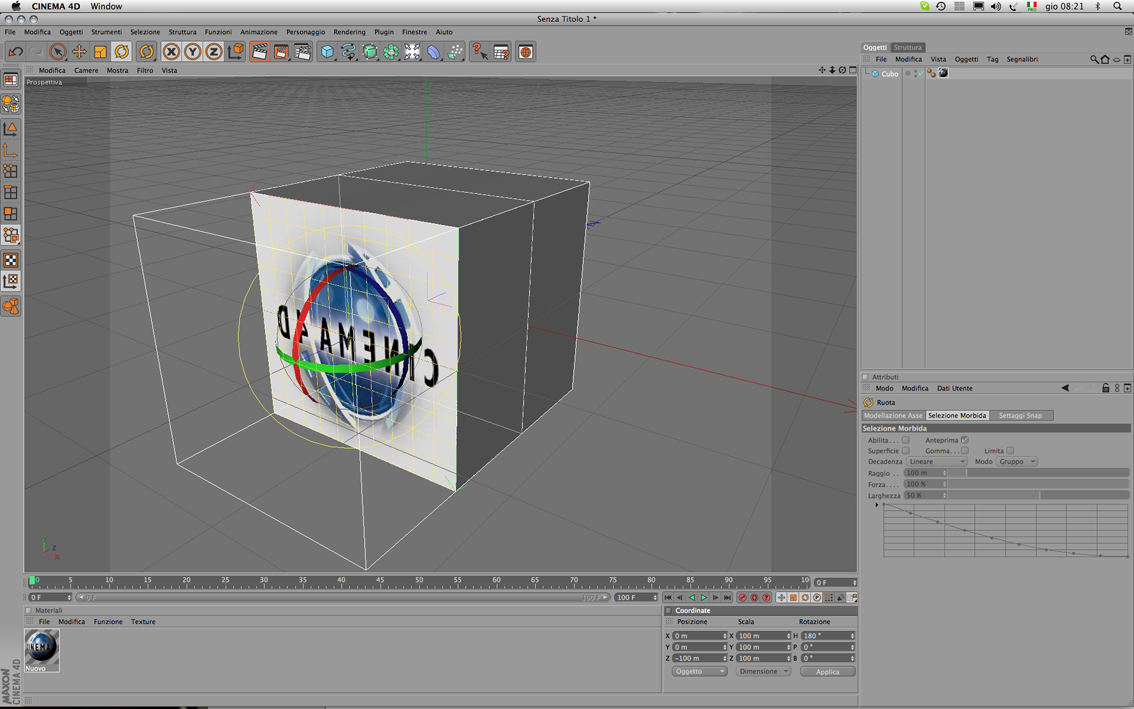Open the globe browser icon in the toolbar
This screenshot has width=1134, height=709.
click(x=526, y=51)
